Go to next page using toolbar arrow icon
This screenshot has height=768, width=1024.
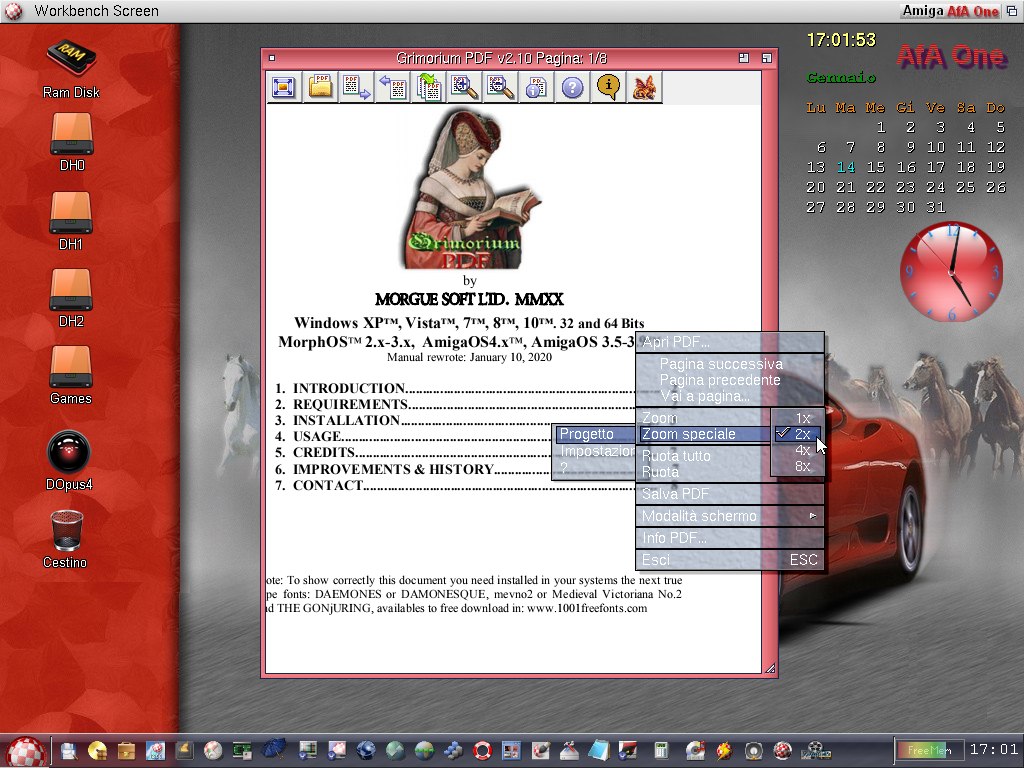(x=356, y=87)
